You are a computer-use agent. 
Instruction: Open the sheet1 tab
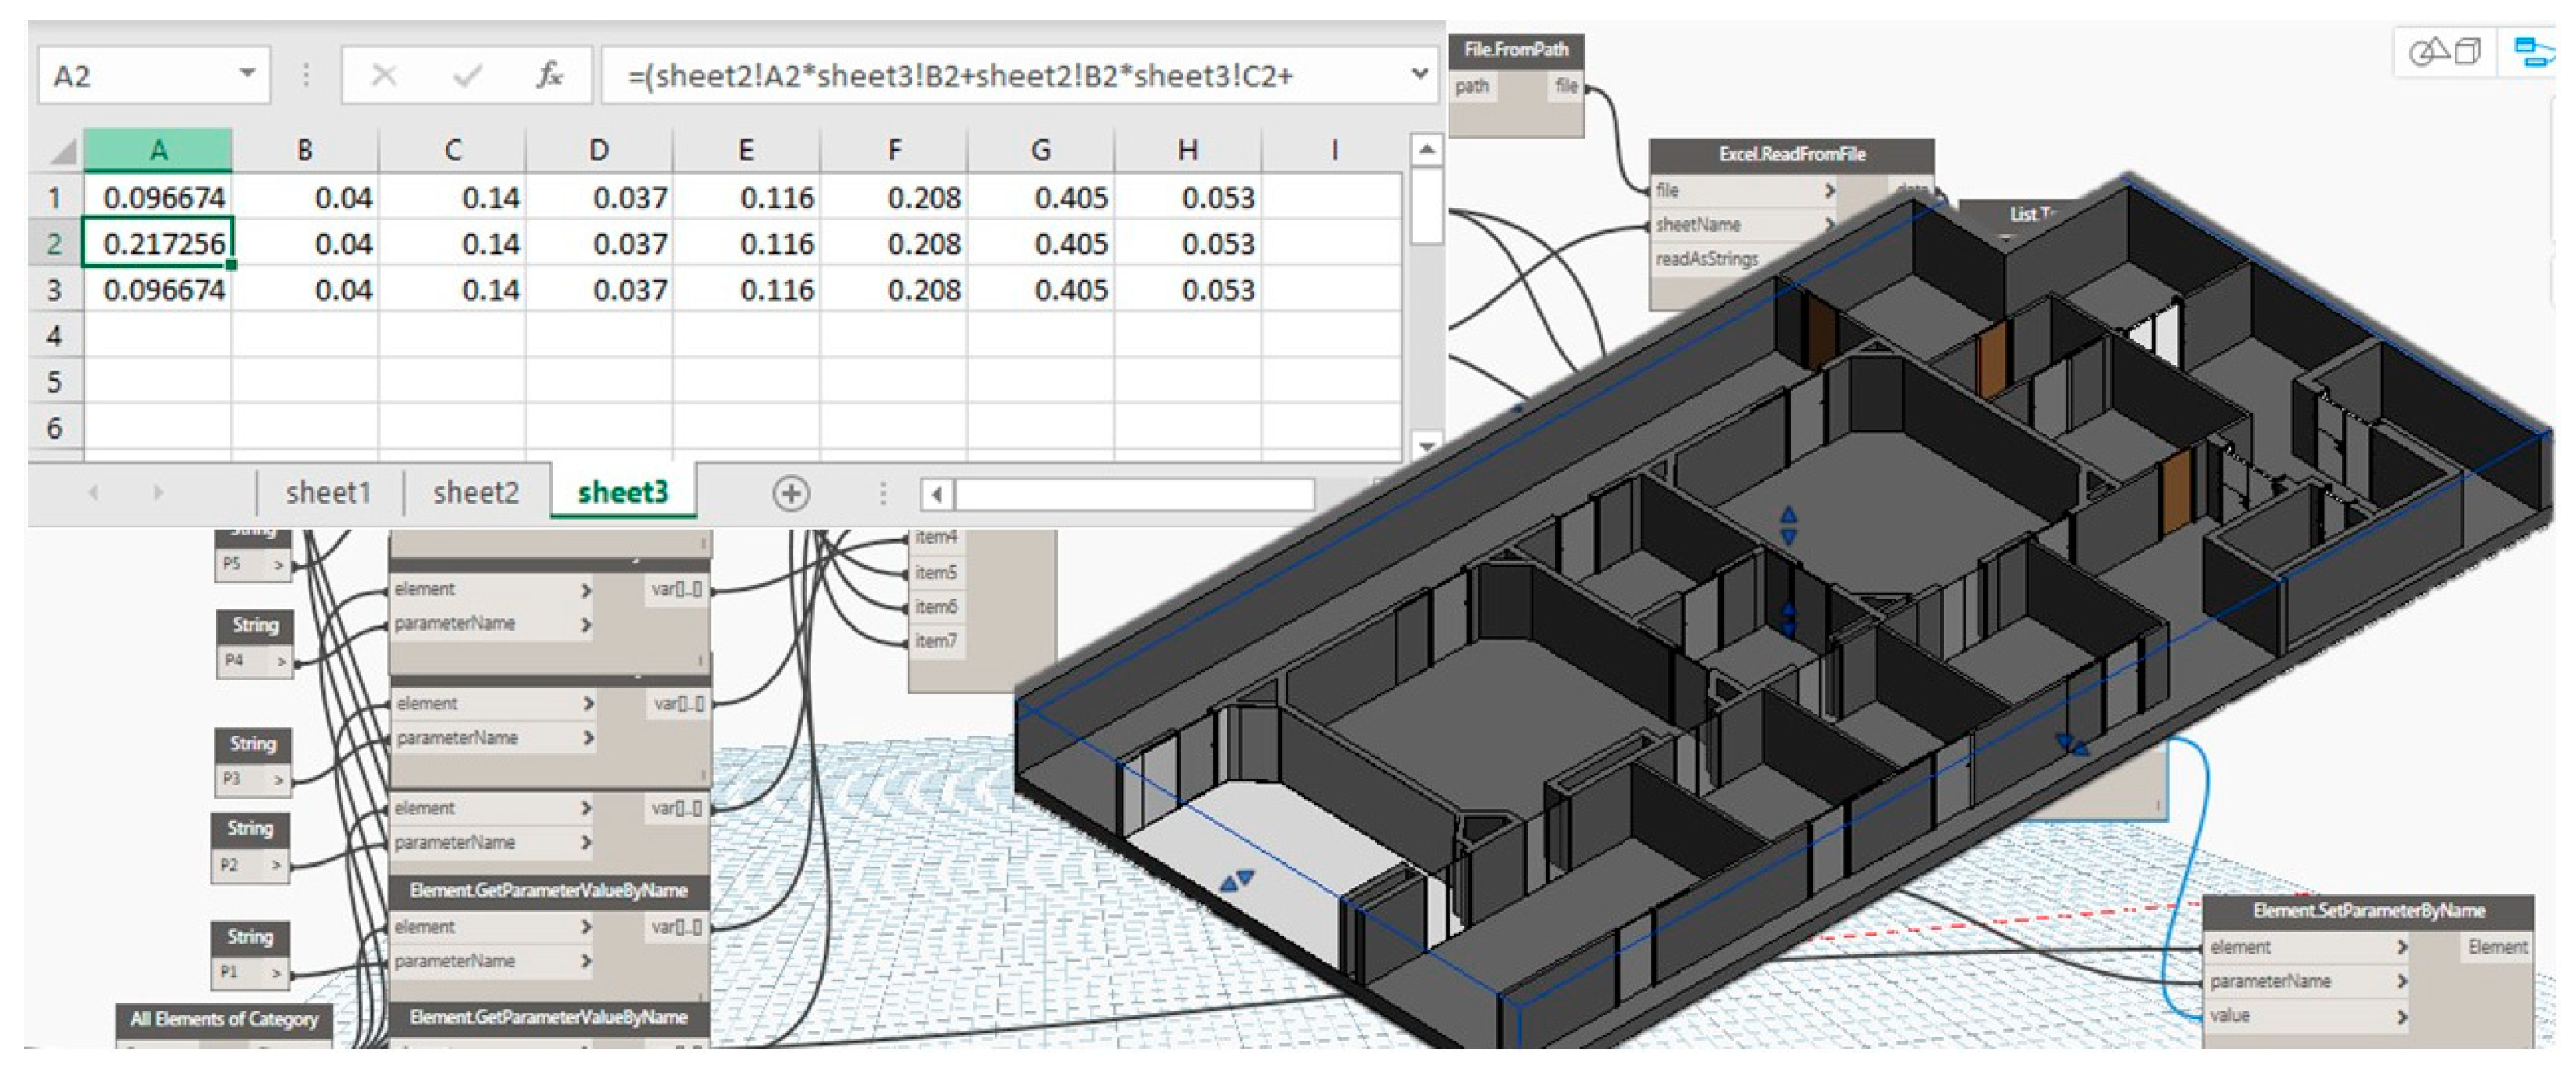click(328, 492)
